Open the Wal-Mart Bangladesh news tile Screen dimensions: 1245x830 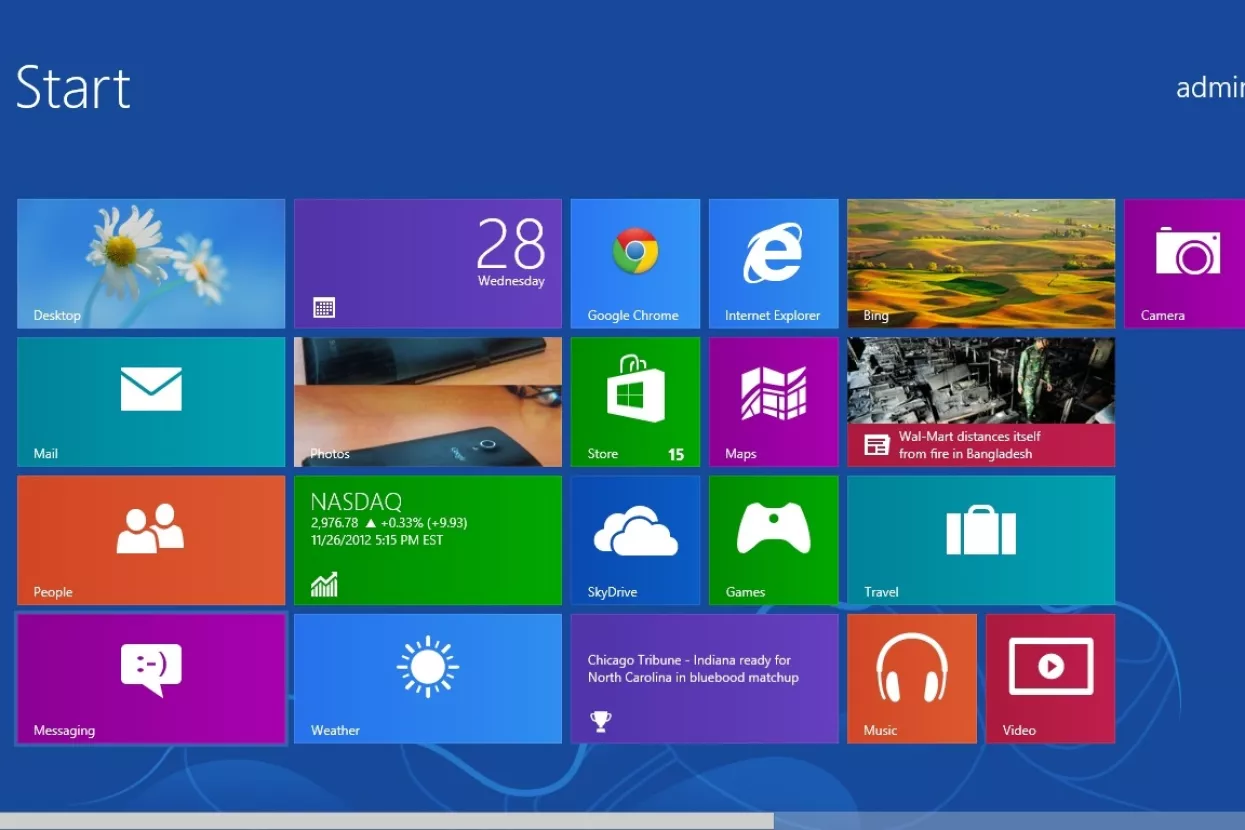click(x=981, y=402)
